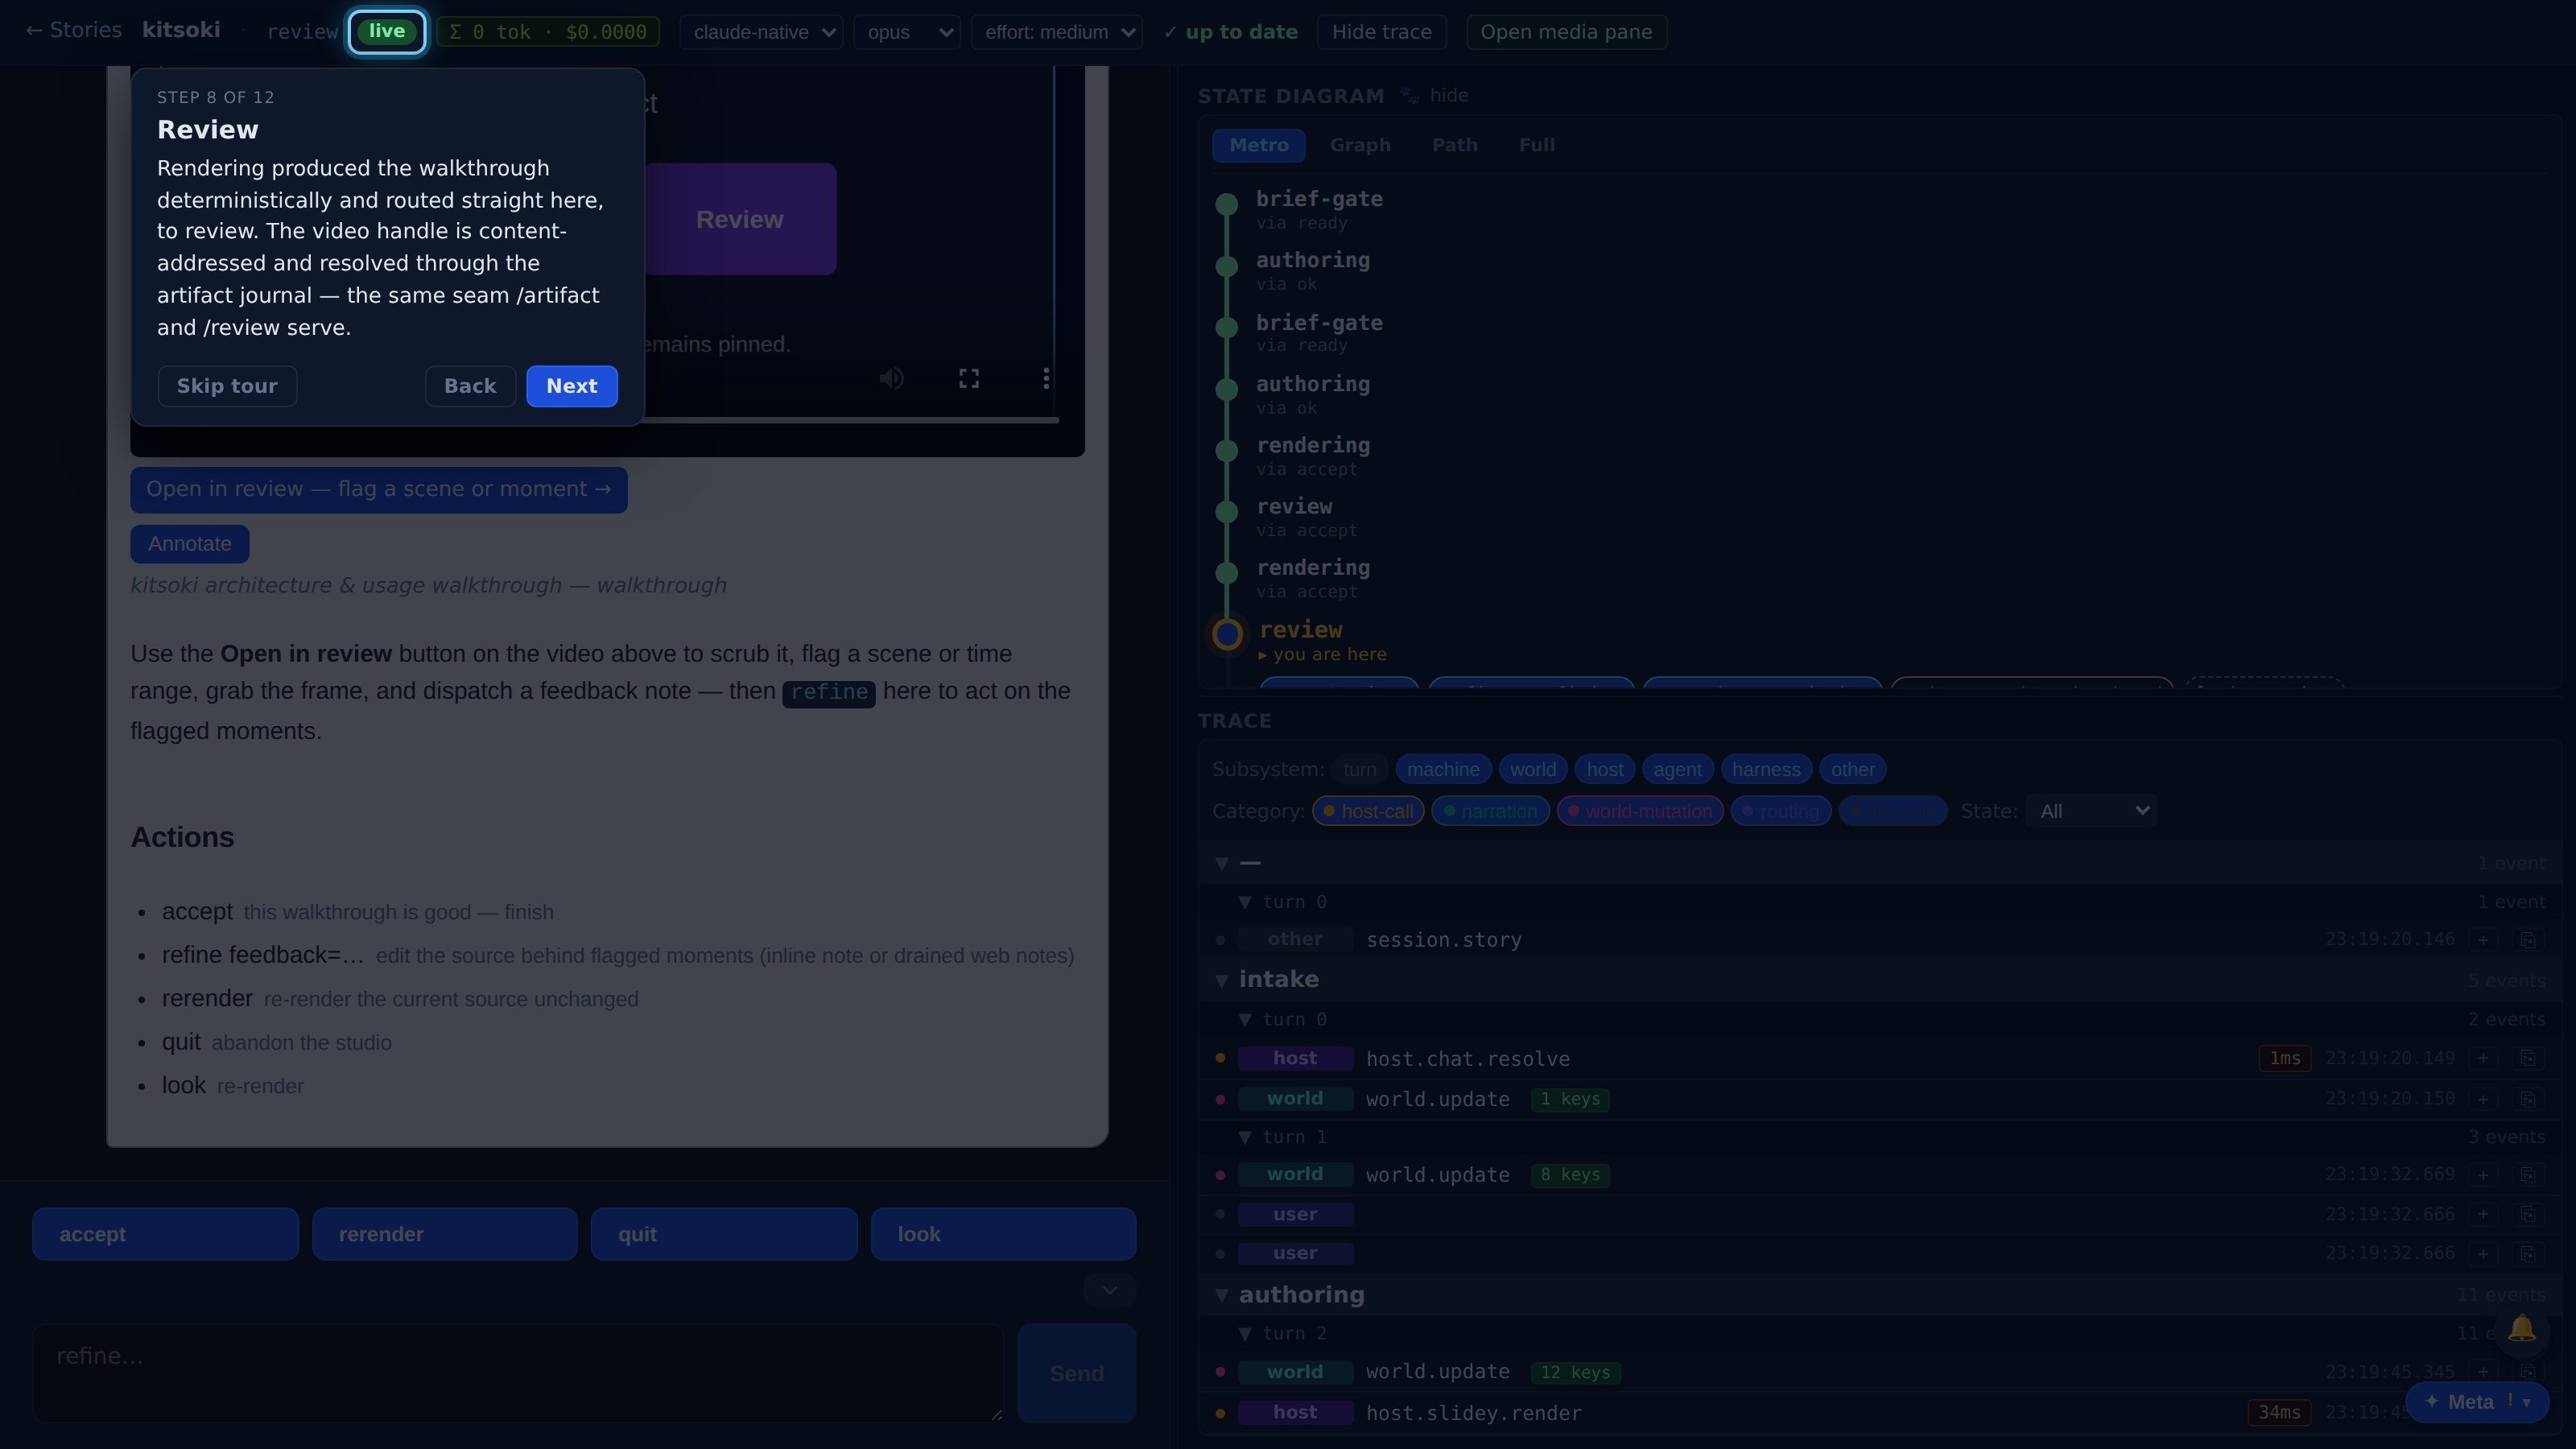Image resolution: width=2576 pixels, height=1449 pixels.
Task: Toggle the narration category filter
Action: click(1490, 811)
